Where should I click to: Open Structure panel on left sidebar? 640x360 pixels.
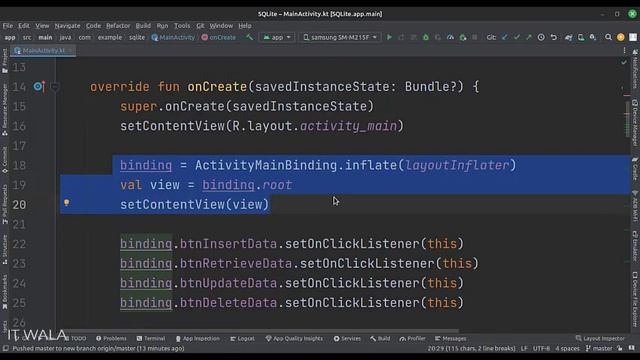click(x=4, y=249)
